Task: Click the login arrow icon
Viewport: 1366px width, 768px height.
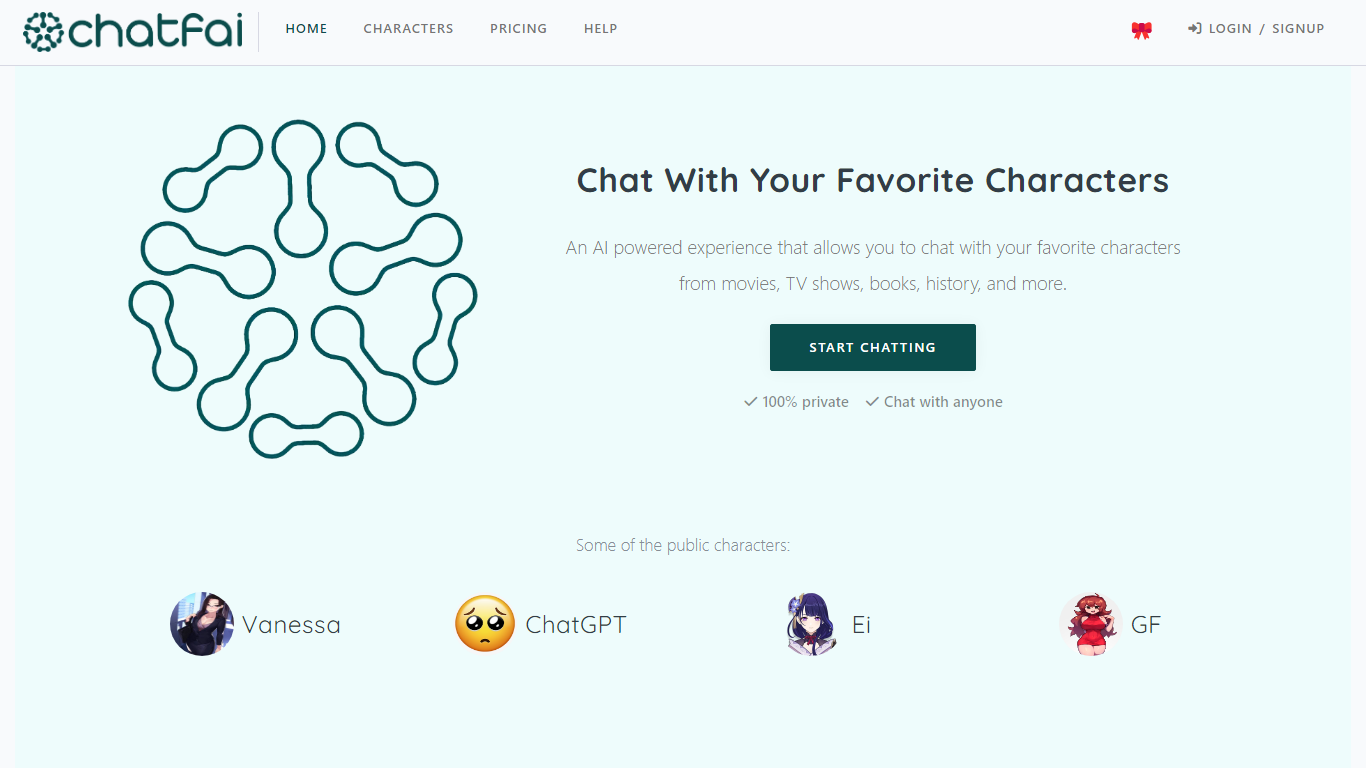Action: coord(1194,29)
